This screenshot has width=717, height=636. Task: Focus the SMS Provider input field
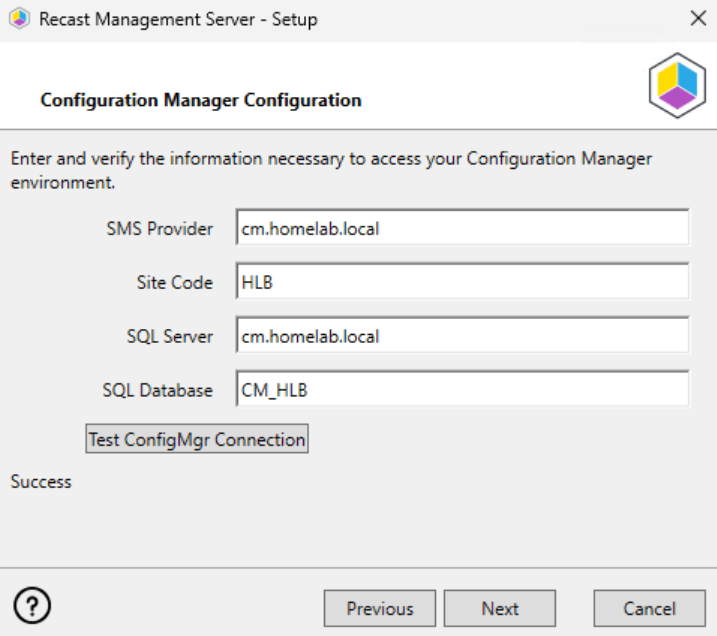(x=462, y=228)
